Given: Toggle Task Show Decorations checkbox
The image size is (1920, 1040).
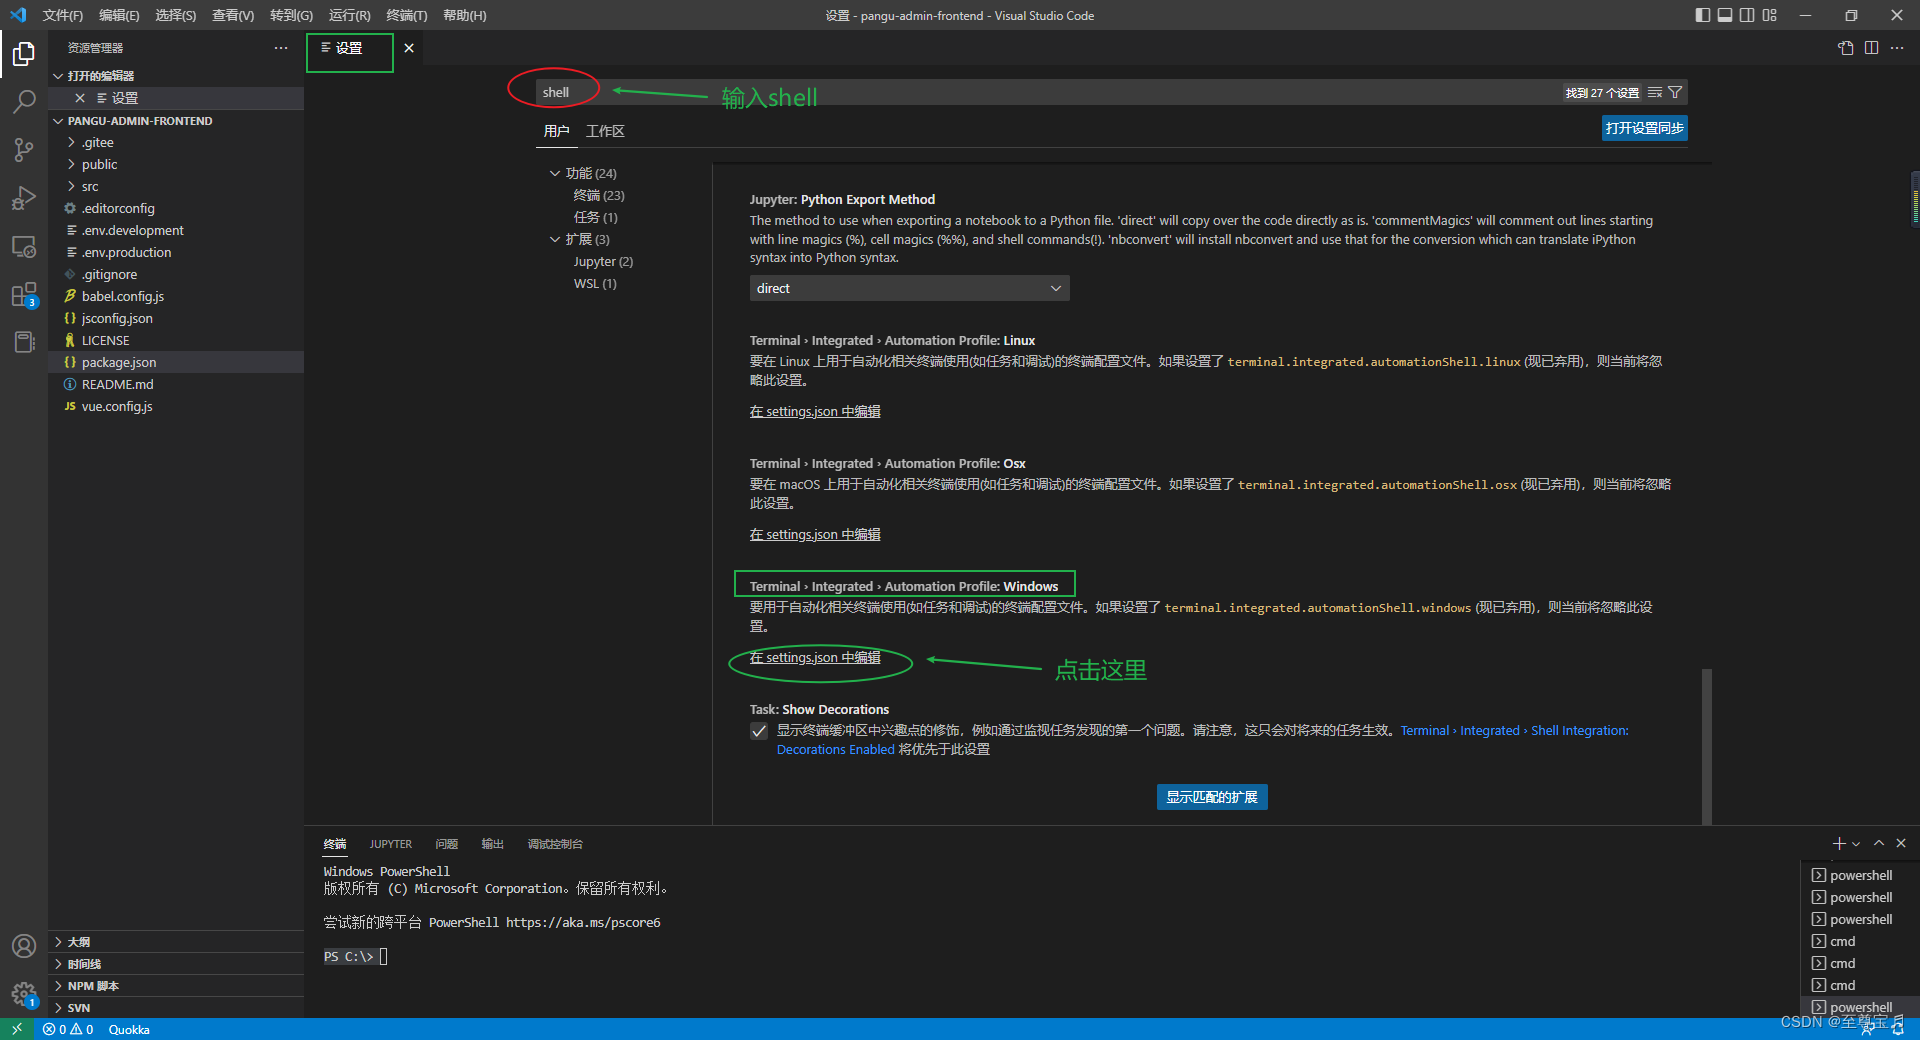Looking at the screenshot, I should (x=759, y=731).
